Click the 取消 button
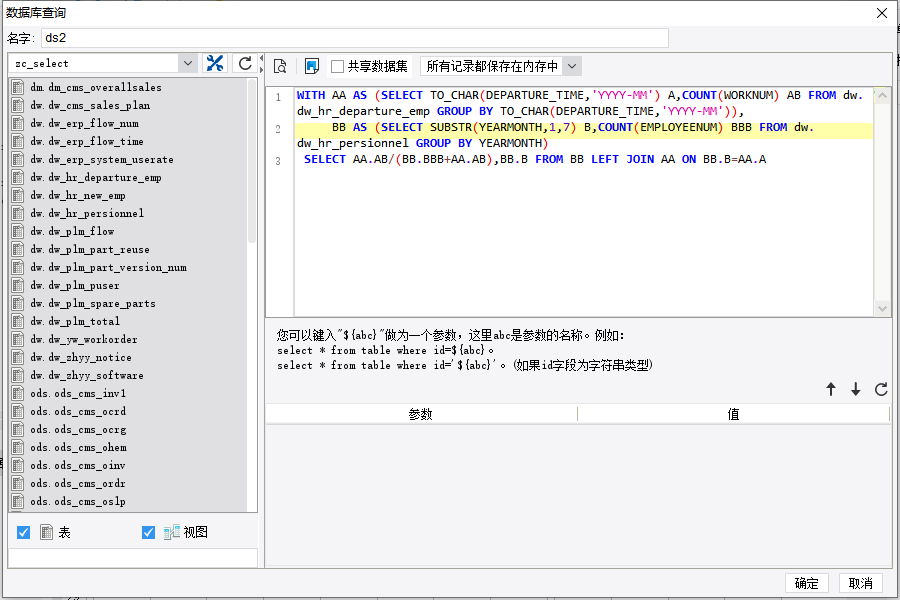The image size is (900, 600). point(860,583)
